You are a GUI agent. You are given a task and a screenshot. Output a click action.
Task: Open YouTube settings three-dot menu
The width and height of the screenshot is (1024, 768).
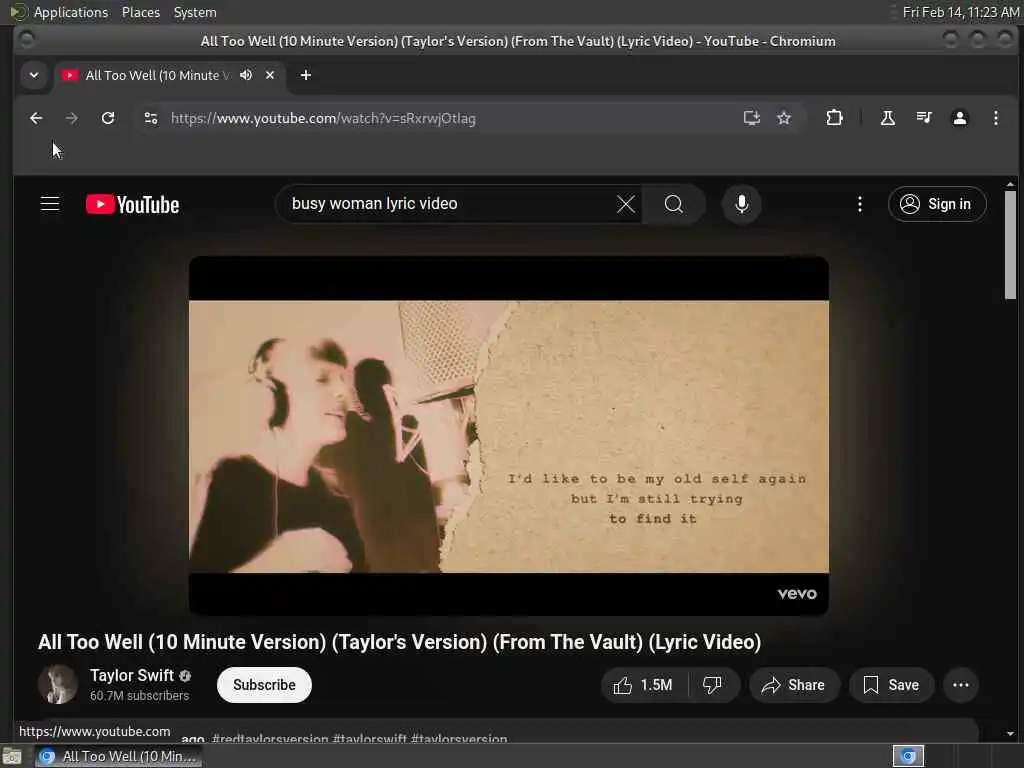(859, 204)
